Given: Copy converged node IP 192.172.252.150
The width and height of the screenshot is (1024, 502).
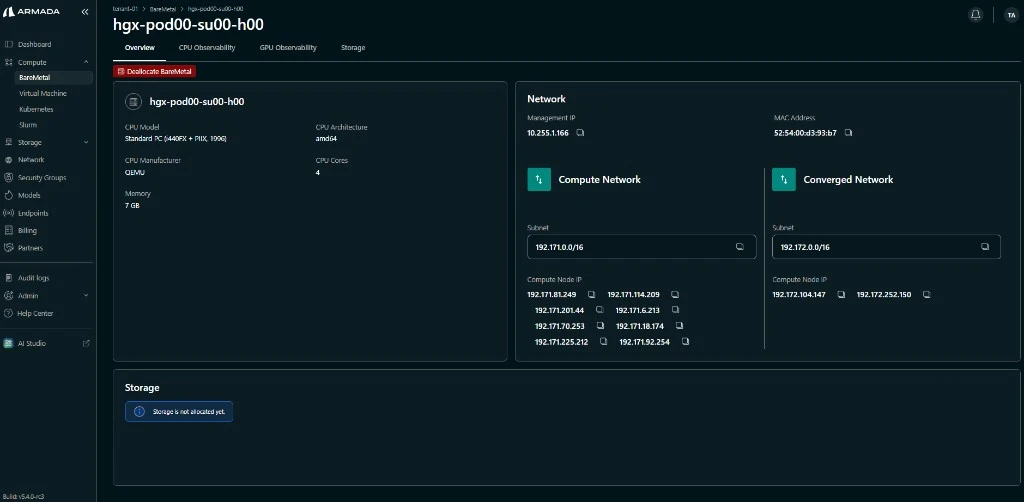Looking at the screenshot, I should click(926, 294).
